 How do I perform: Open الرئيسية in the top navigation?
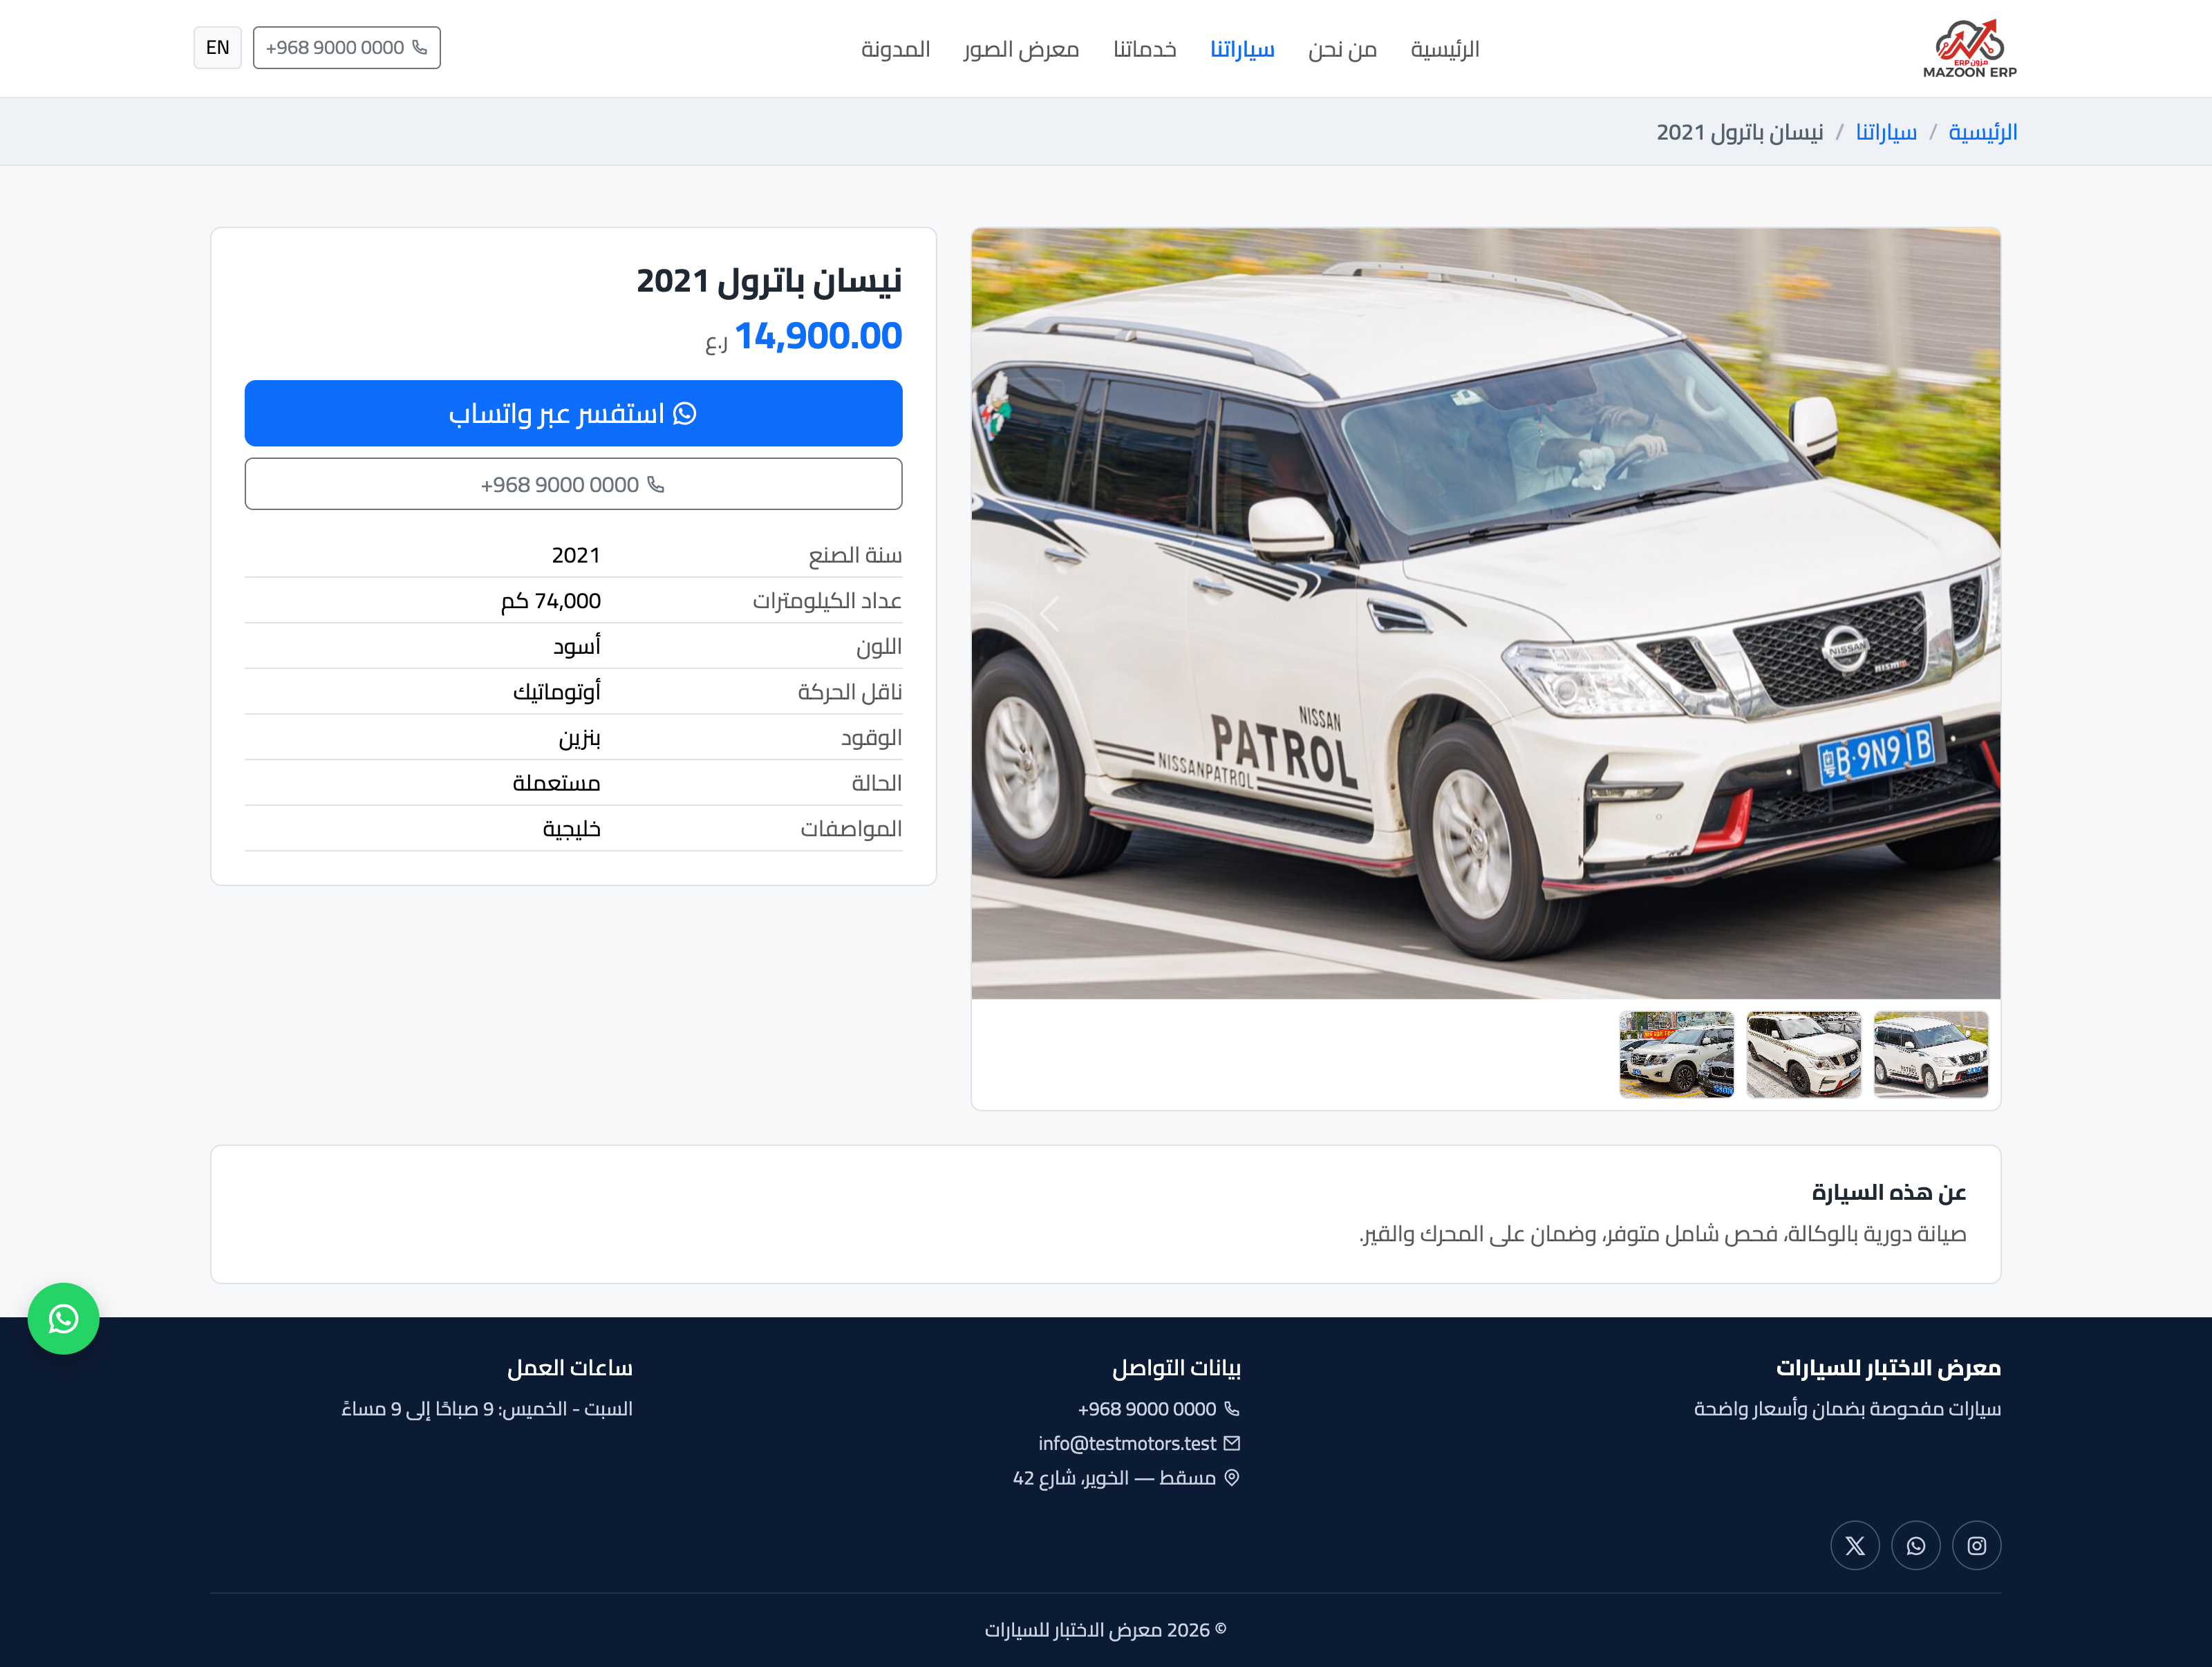[x=1444, y=49]
